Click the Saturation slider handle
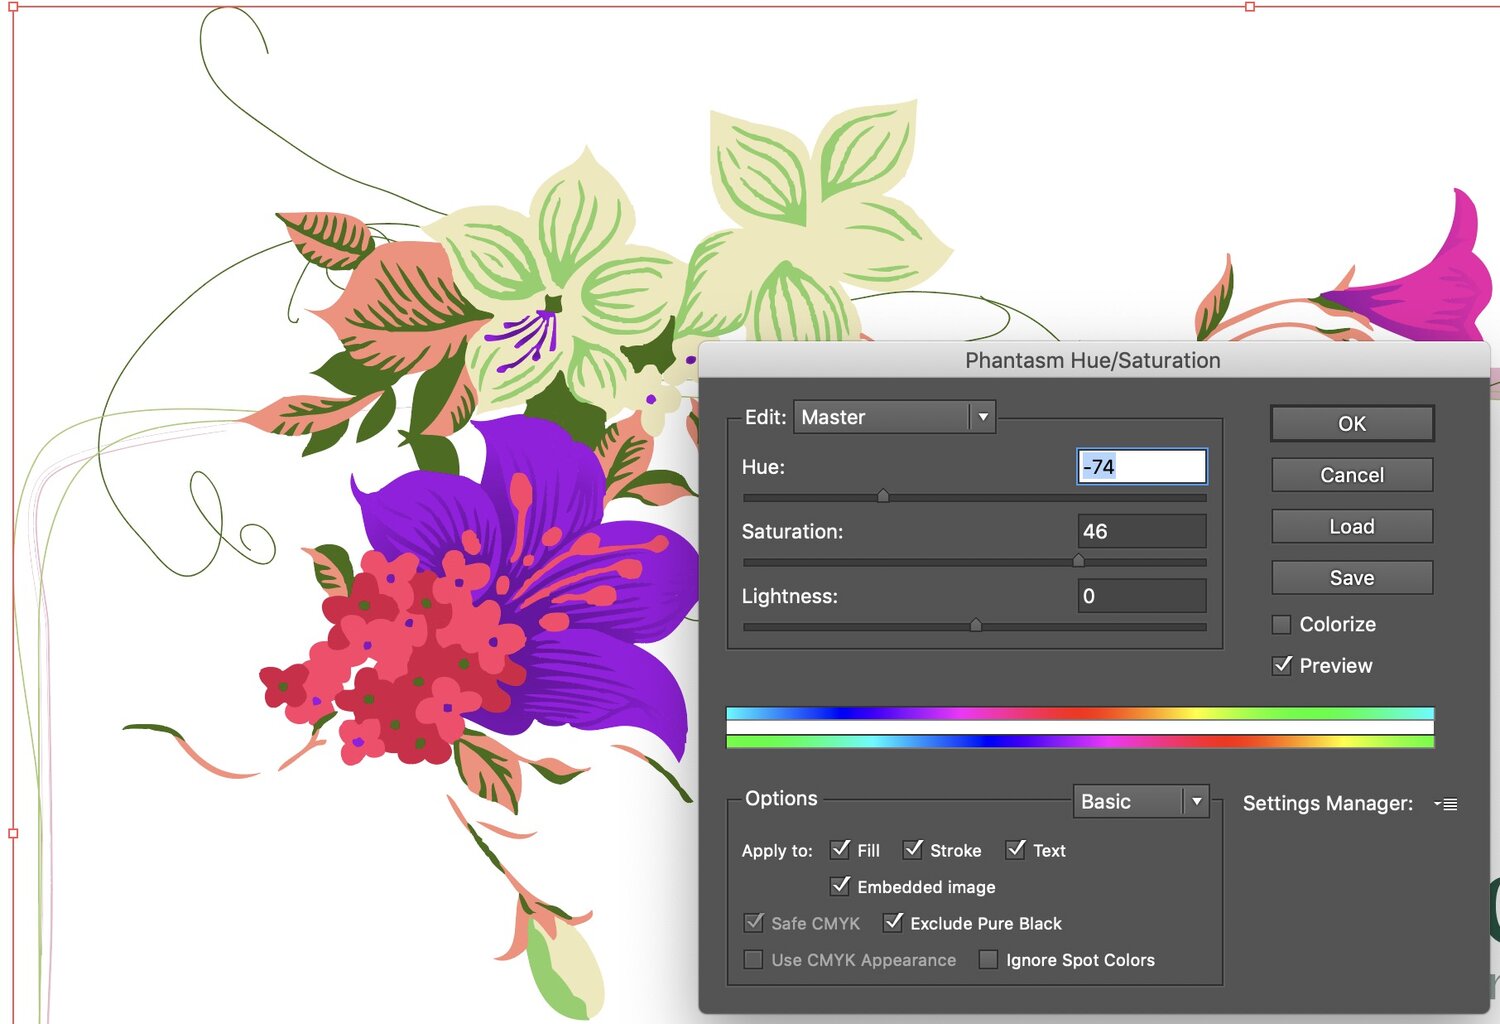This screenshot has height=1024, width=1500. coord(1078,561)
